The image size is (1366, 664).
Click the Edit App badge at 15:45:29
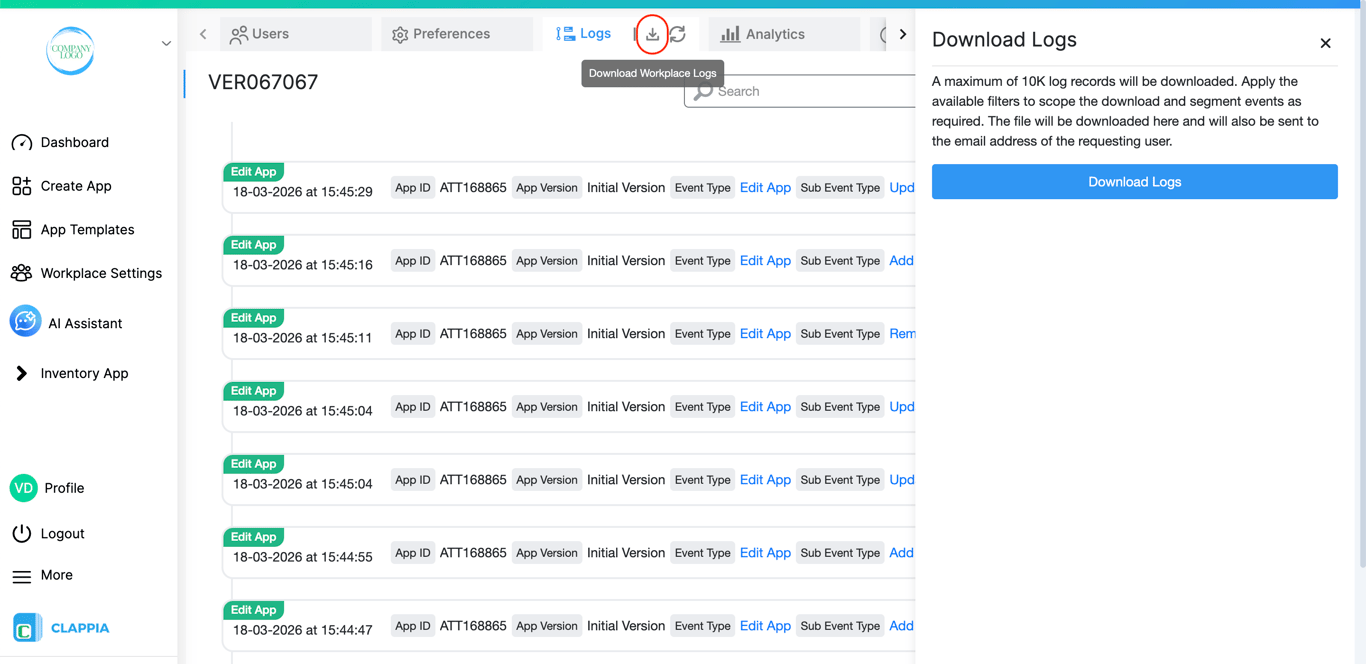click(254, 172)
